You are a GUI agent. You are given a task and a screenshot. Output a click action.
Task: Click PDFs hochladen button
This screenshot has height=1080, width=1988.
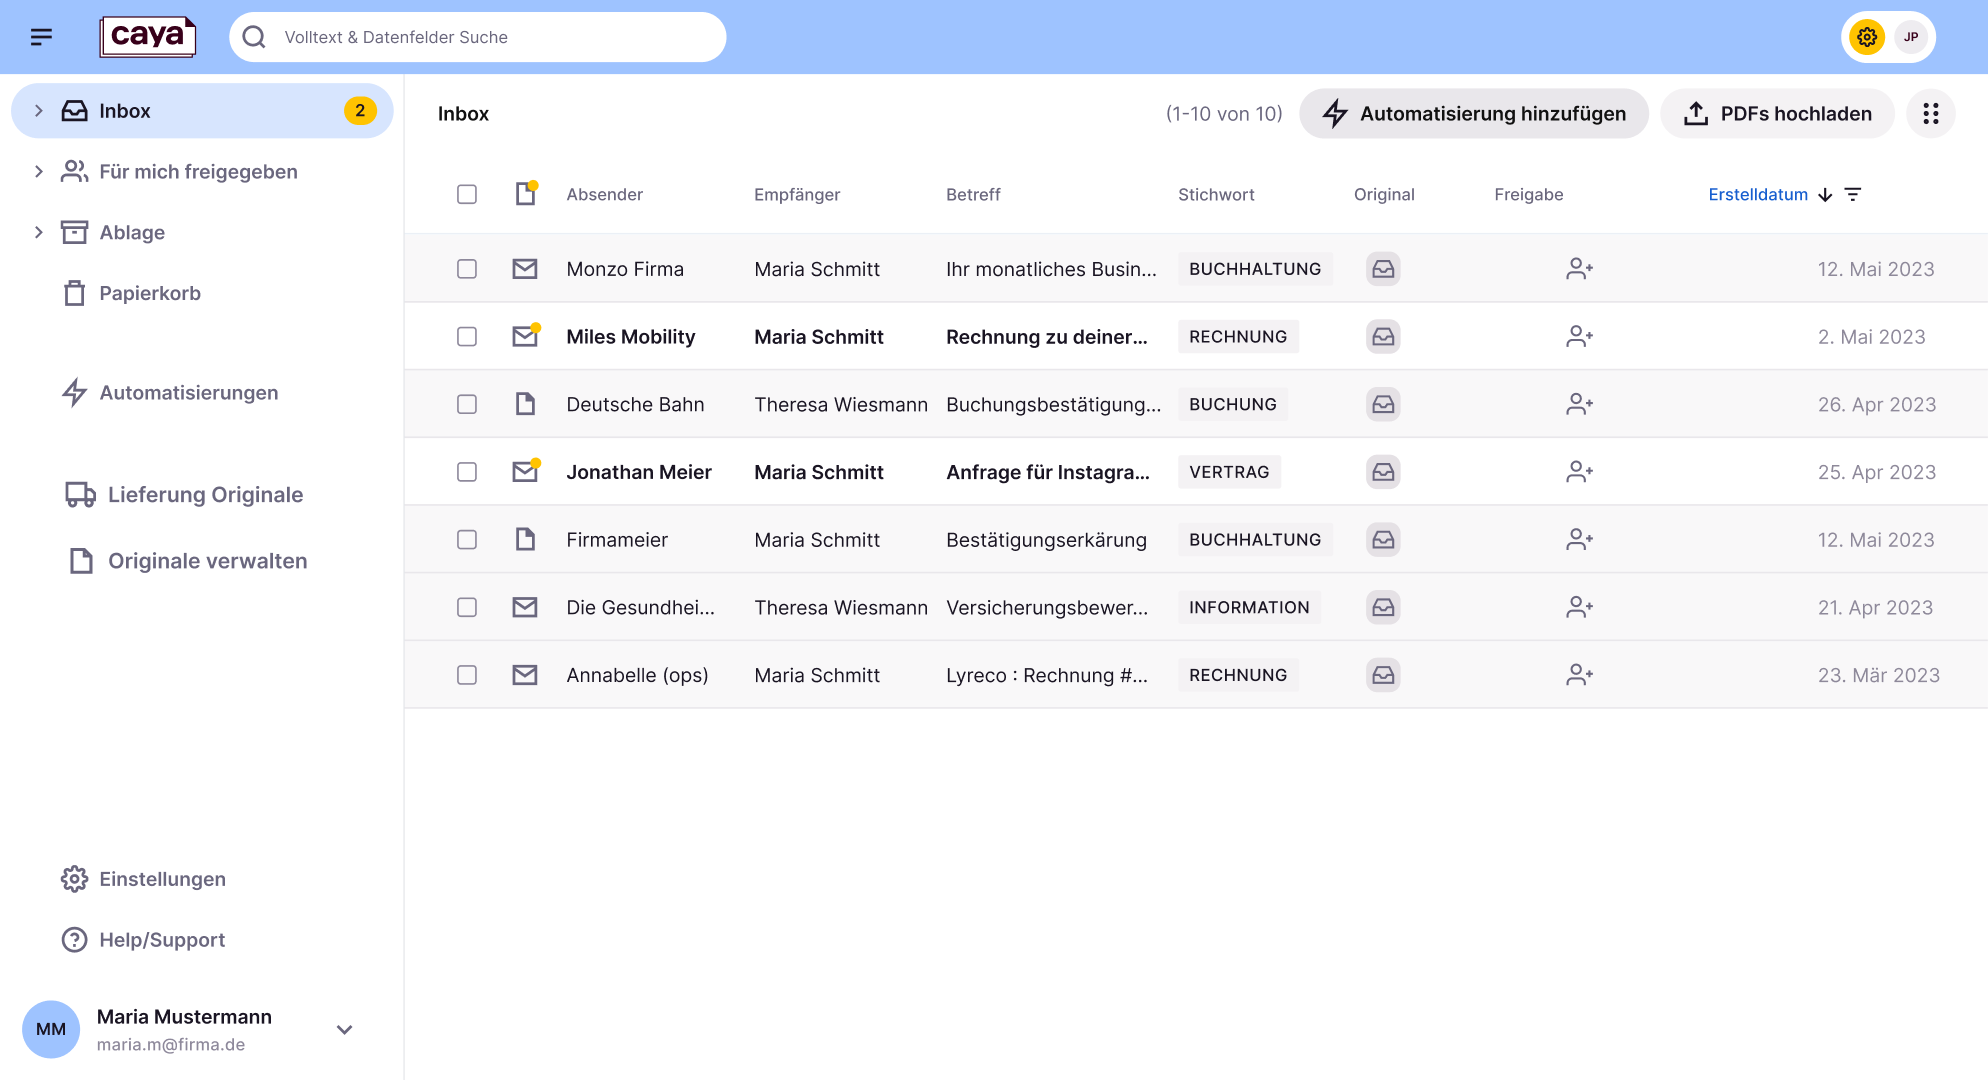click(x=1777, y=114)
